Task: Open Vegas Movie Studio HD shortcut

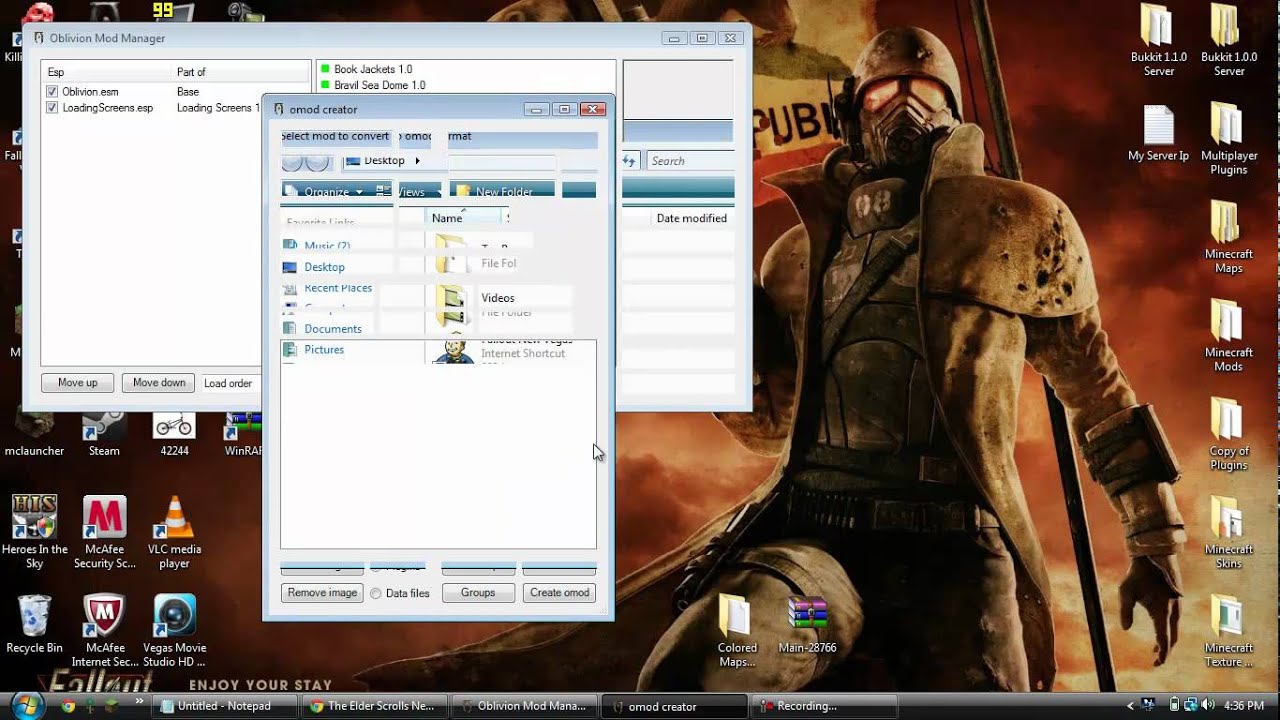Action: tap(175, 630)
